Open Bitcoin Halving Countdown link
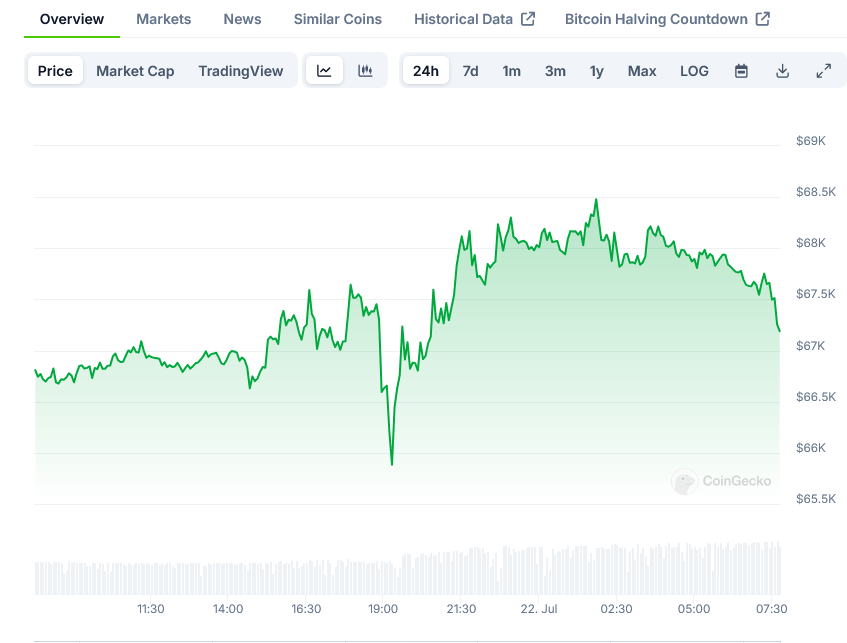Image resolution: width=847 pixels, height=643 pixels. (656, 19)
